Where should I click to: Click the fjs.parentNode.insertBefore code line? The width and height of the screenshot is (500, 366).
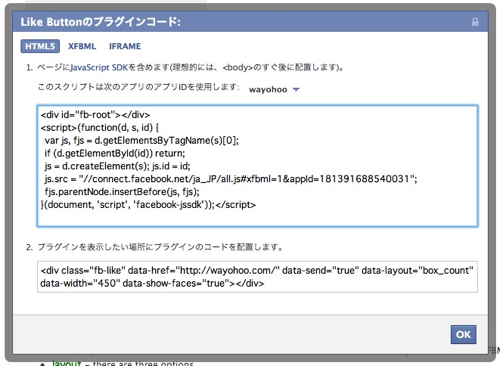pyautogui.click(x=122, y=192)
